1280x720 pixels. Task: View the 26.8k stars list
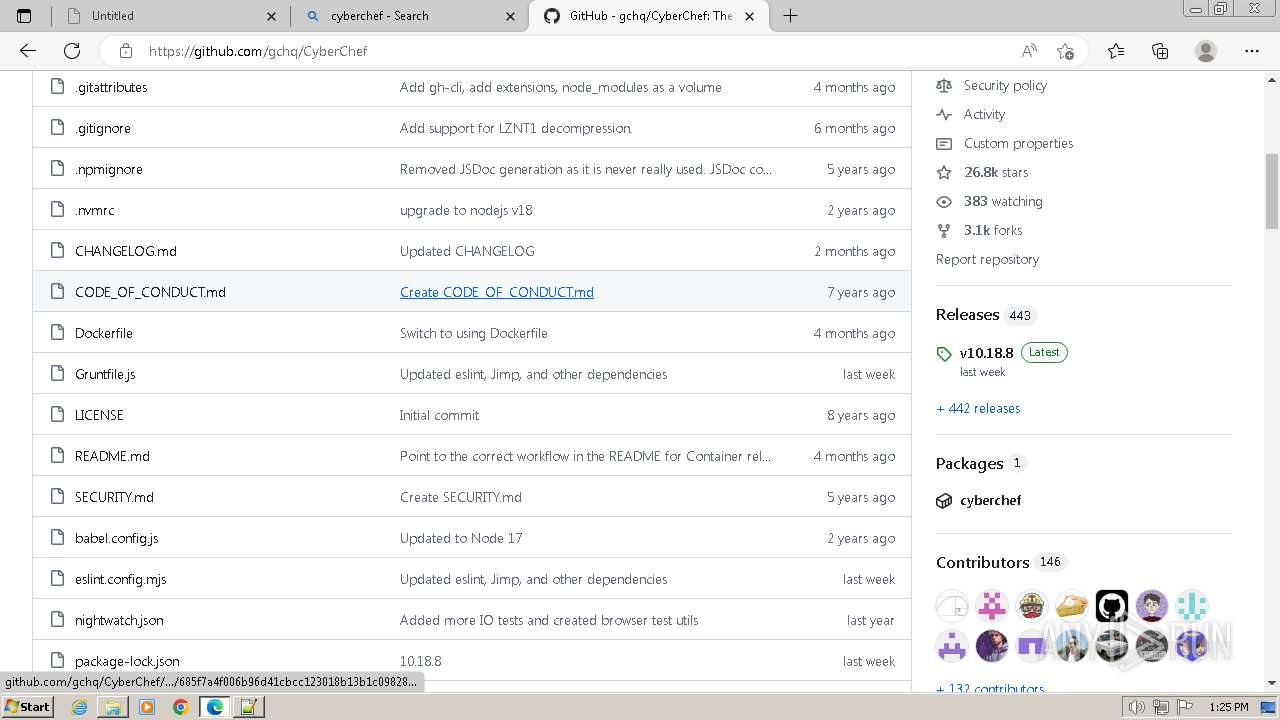click(x=996, y=172)
